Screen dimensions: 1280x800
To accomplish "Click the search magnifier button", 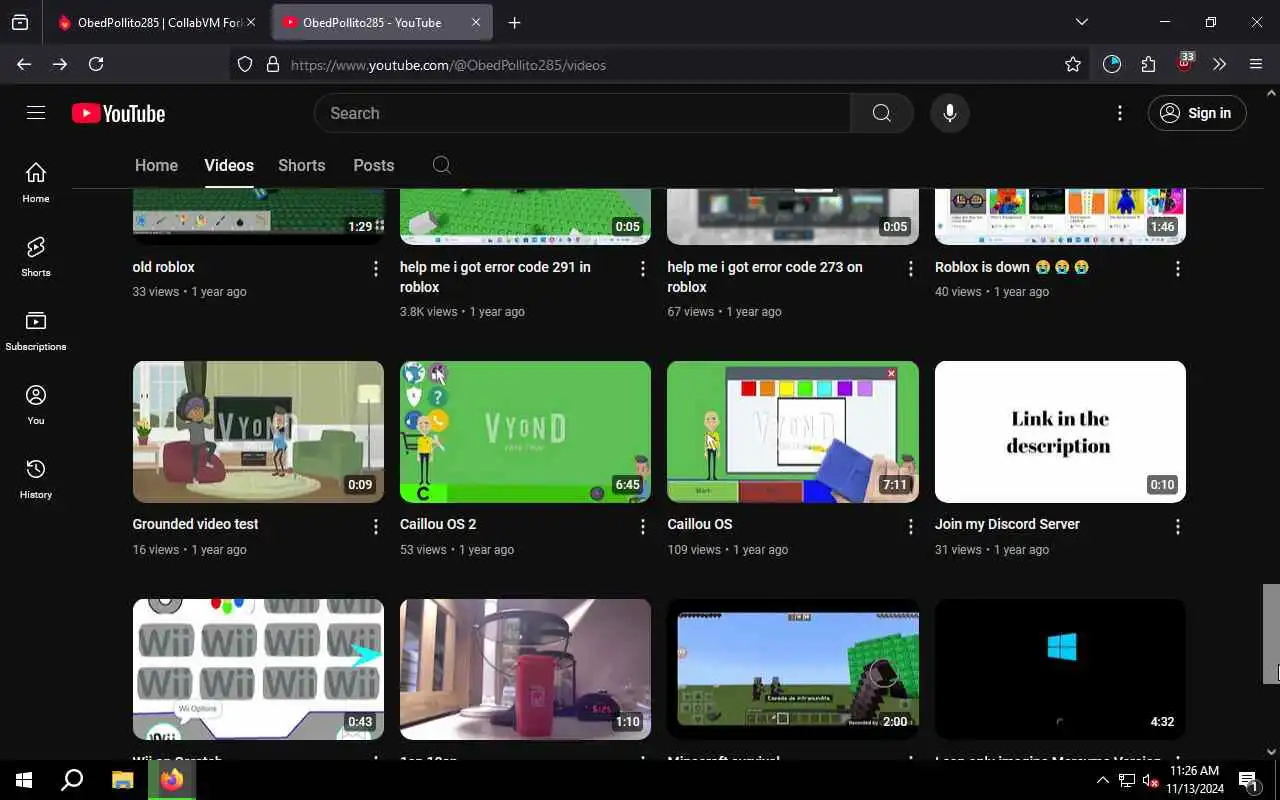I will coord(881,113).
